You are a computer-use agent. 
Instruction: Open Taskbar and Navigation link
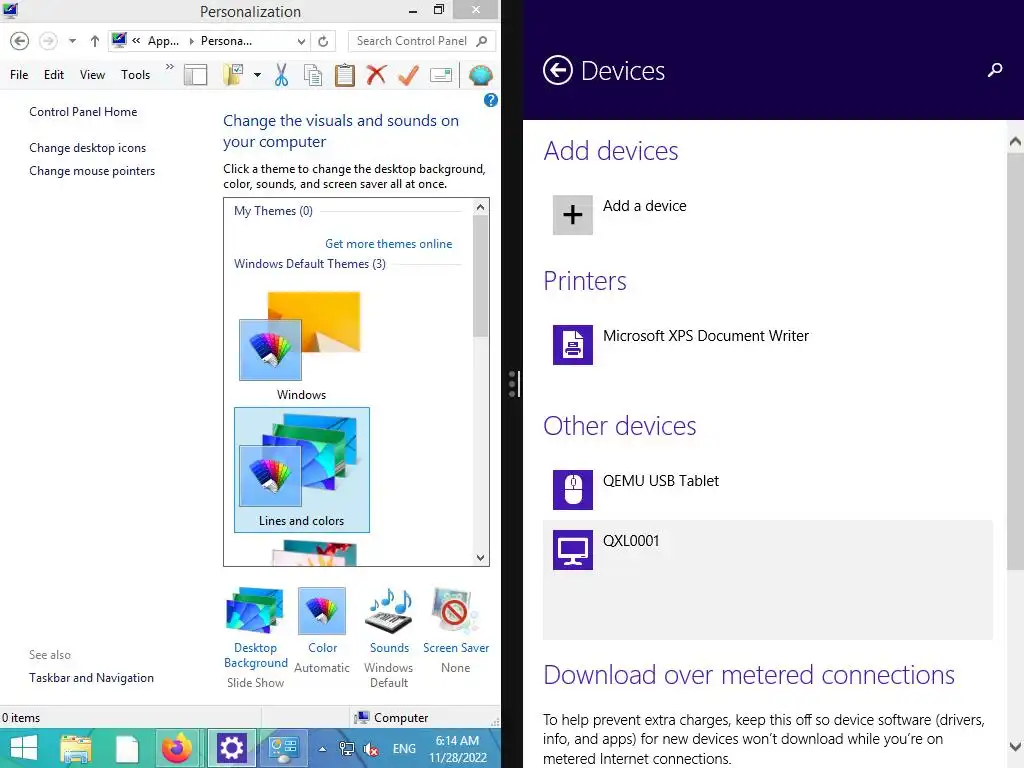[91, 678]
